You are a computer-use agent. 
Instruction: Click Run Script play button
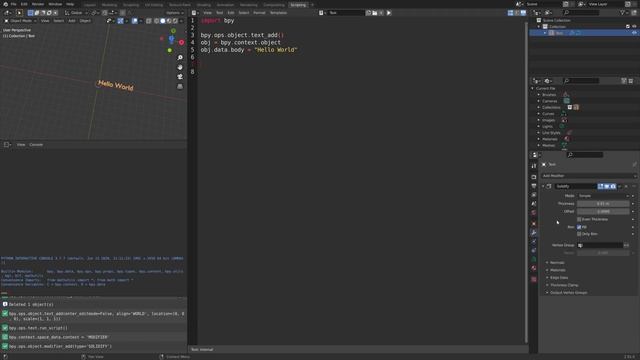tap(389, 13)
